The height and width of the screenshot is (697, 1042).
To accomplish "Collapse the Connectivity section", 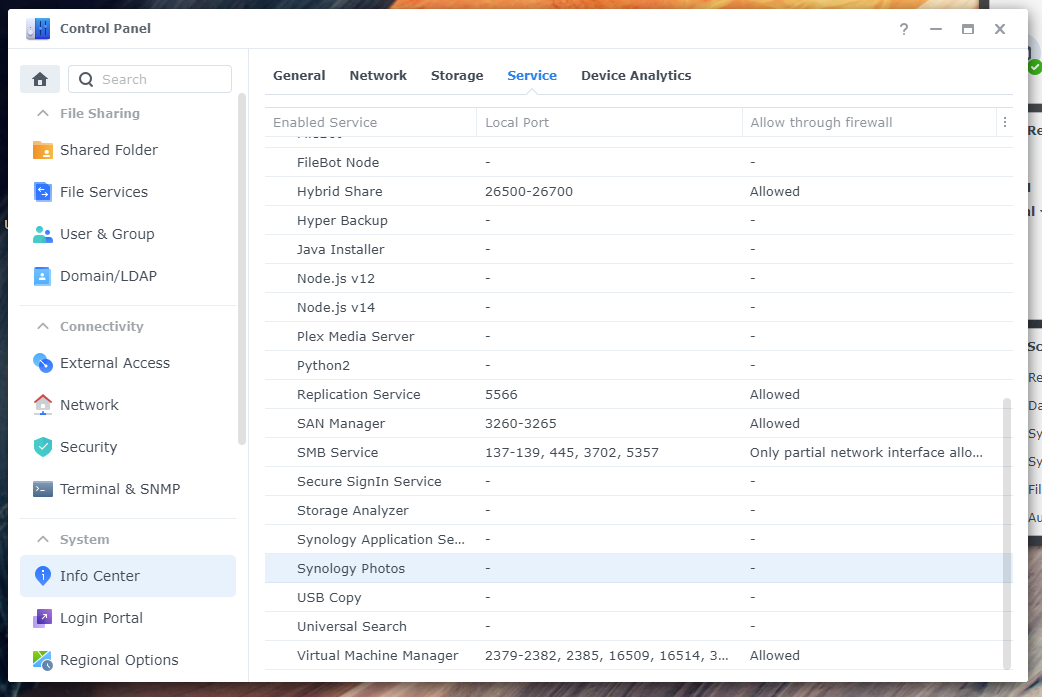I will point(43,326).
